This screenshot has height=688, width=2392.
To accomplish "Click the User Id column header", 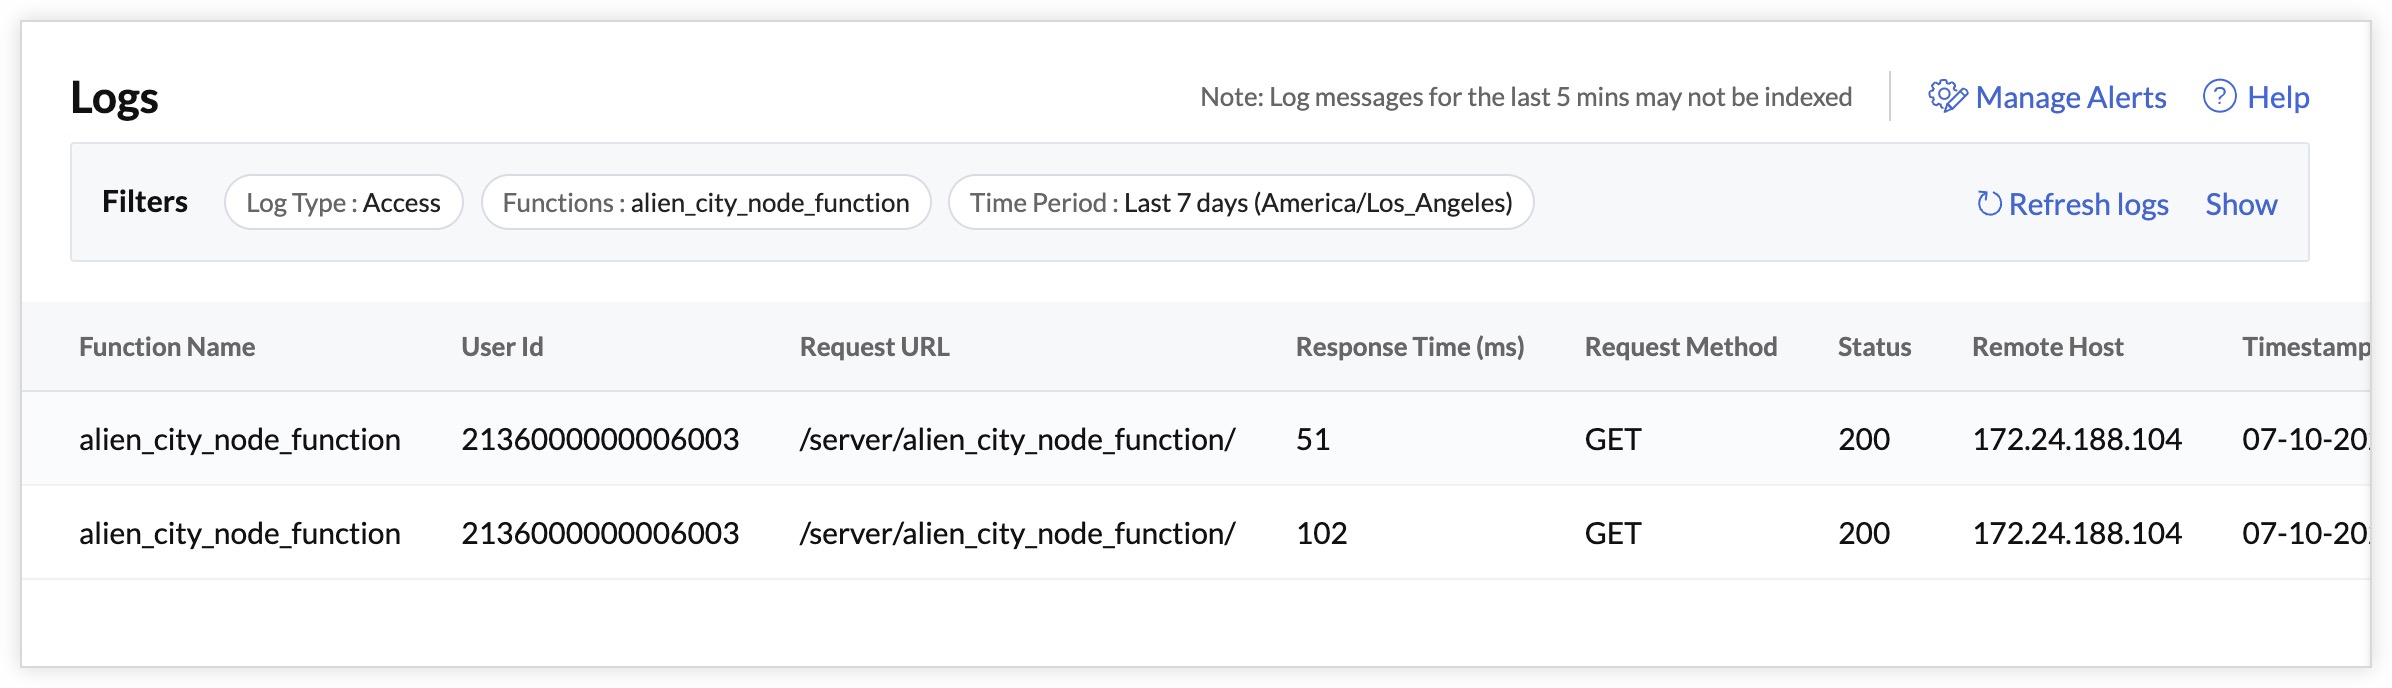I will [x=502, y=347].
